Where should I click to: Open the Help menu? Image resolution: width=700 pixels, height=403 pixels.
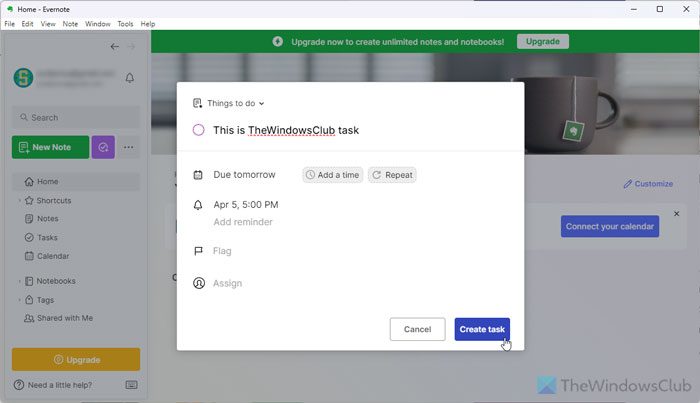click(x=148, y=24)
